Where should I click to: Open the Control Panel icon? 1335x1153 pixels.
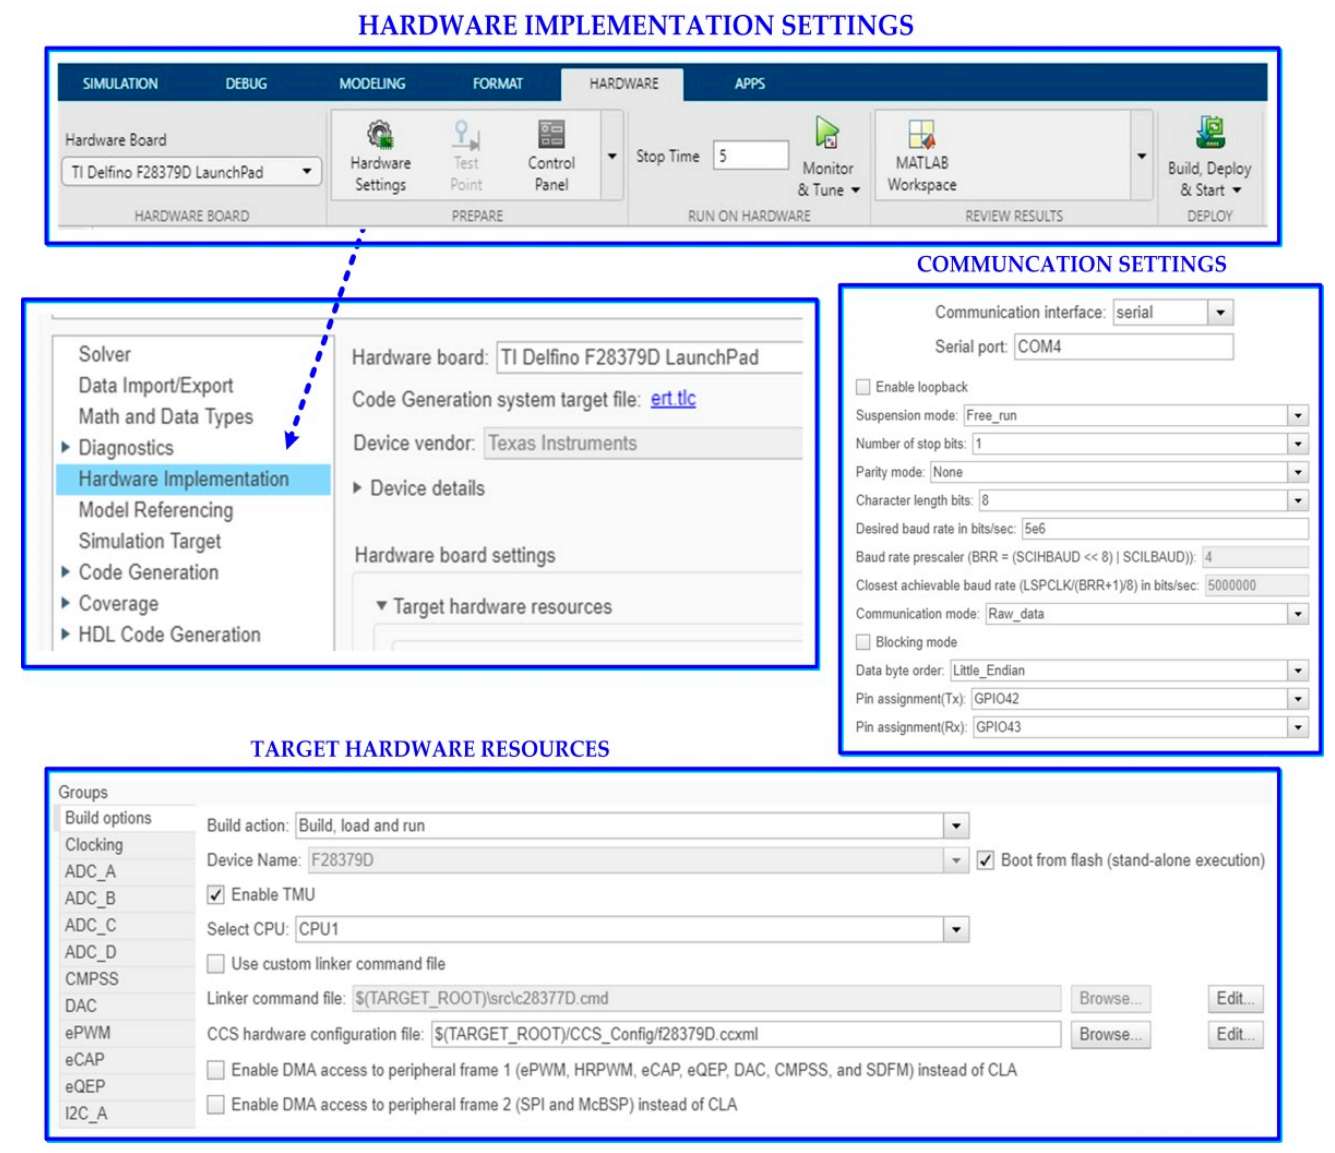551,135
